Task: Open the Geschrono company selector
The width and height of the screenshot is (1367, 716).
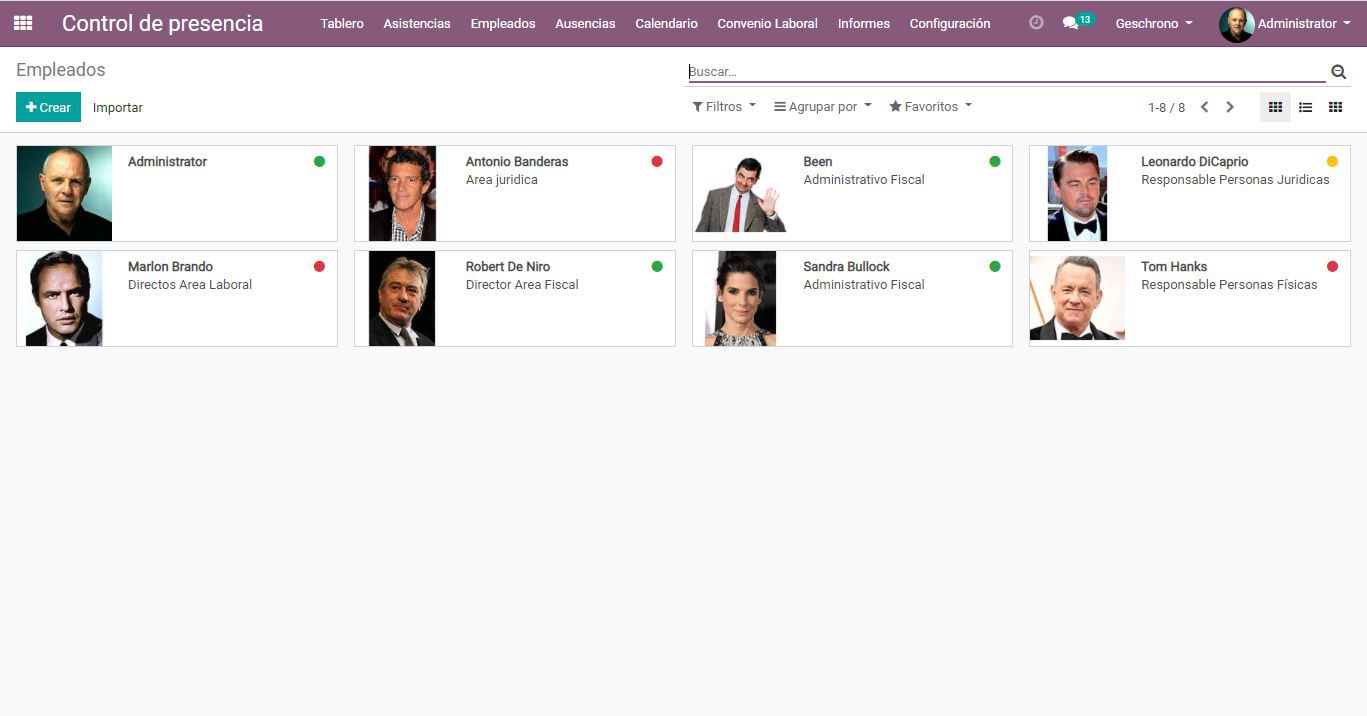Action: [x=1153, y=23]
